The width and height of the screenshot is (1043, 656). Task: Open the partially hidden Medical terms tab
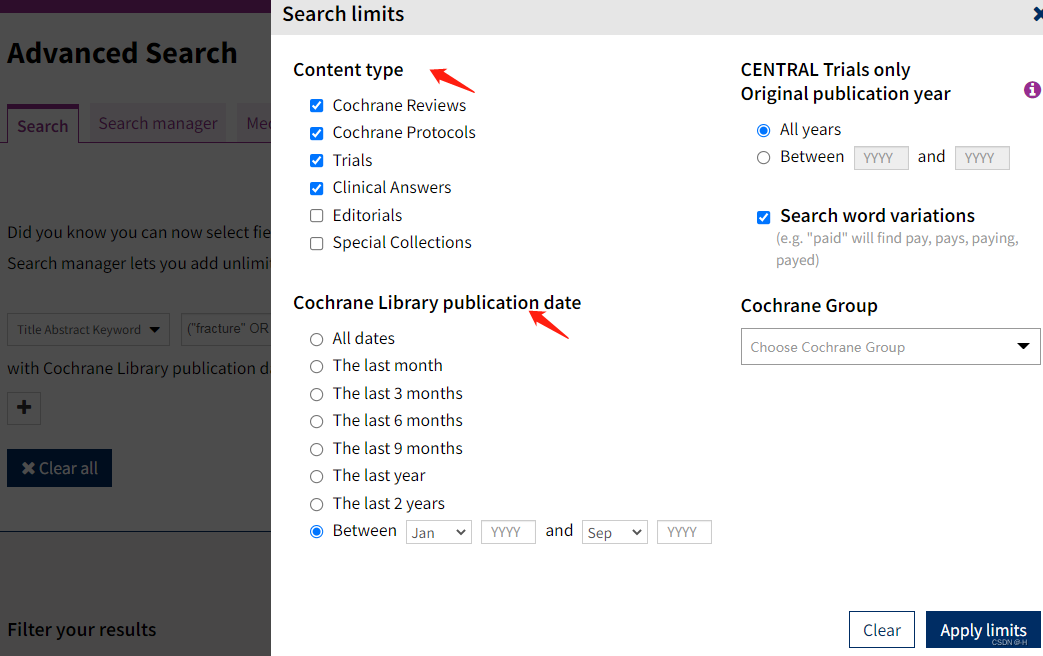[x=255, y=123]
